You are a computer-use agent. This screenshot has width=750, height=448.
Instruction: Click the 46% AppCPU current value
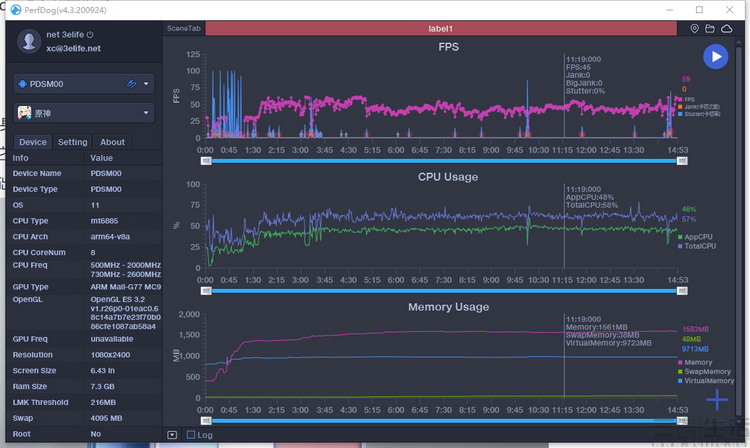pyautogui.click(x=689, y=209)
